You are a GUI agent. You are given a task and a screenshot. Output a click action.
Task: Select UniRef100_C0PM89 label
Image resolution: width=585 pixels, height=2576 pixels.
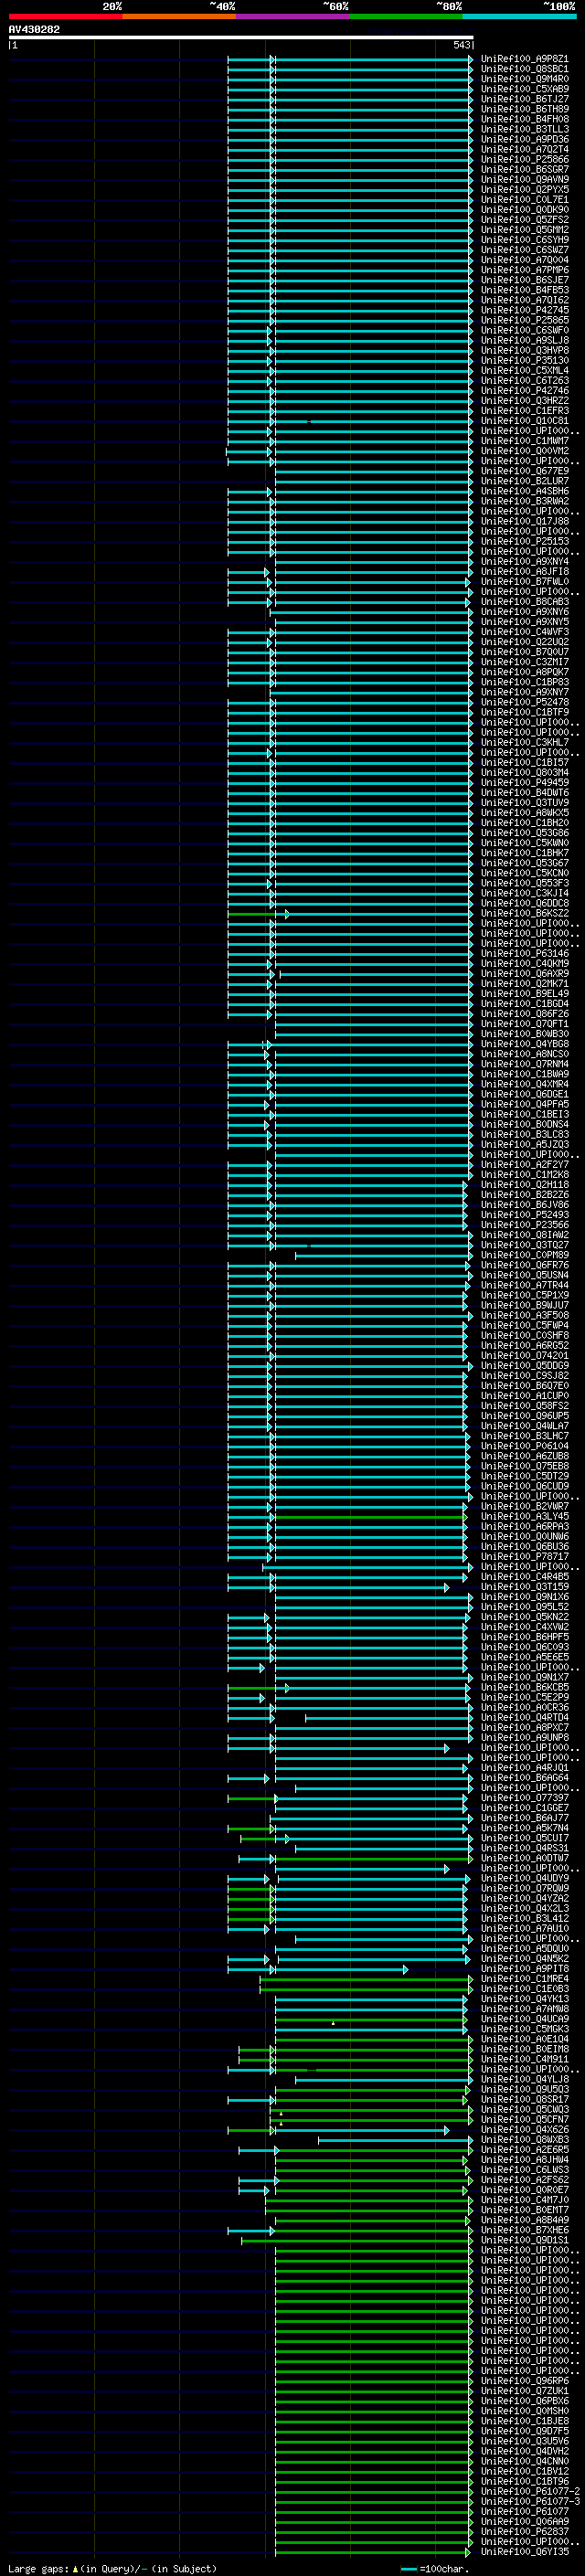(x=525, y=1255)
